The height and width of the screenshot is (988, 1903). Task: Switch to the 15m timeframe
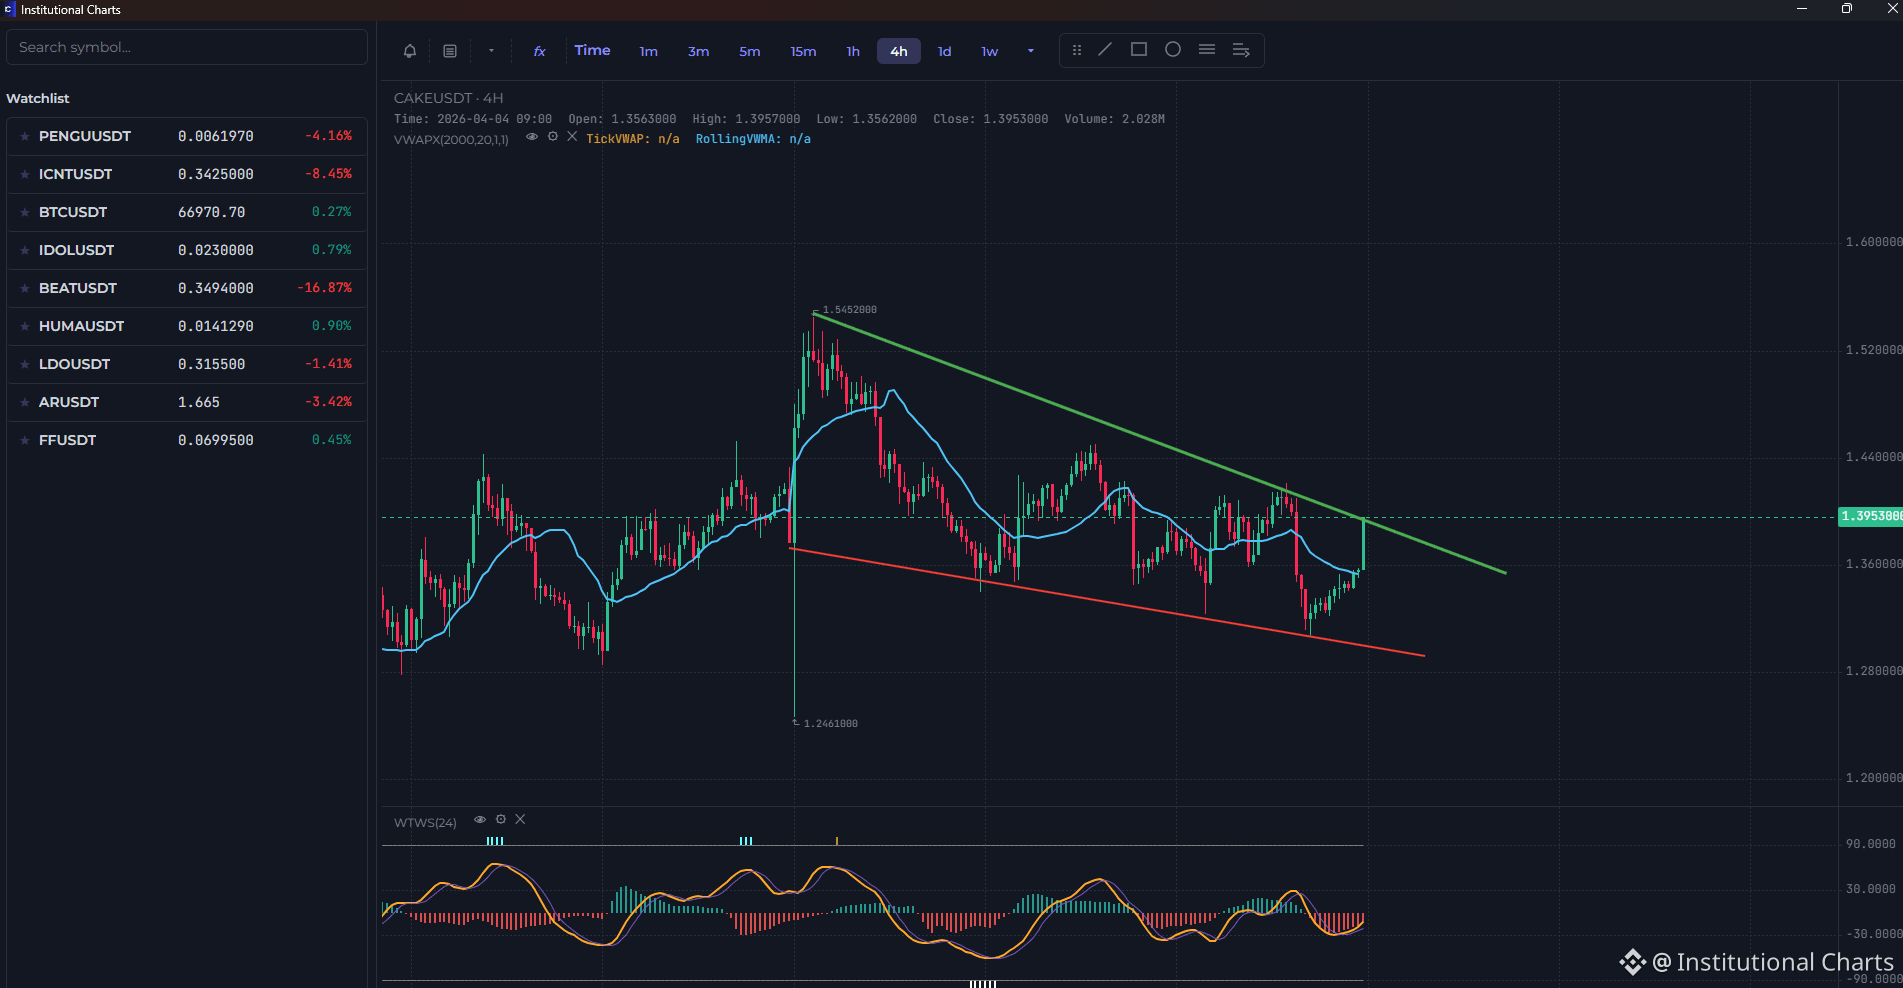pyautogui.click(x=803, y=51)
